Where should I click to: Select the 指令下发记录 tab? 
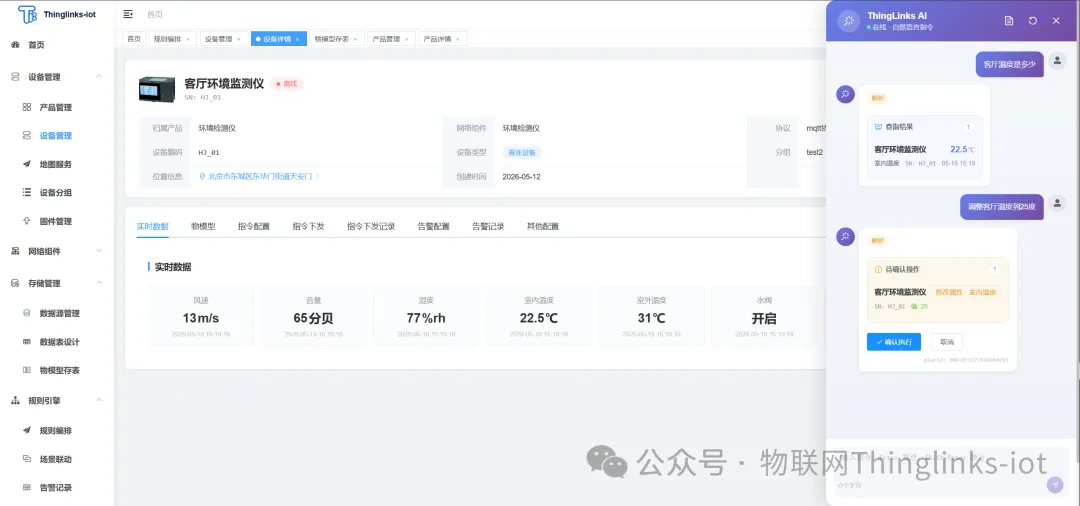(371, 226)
